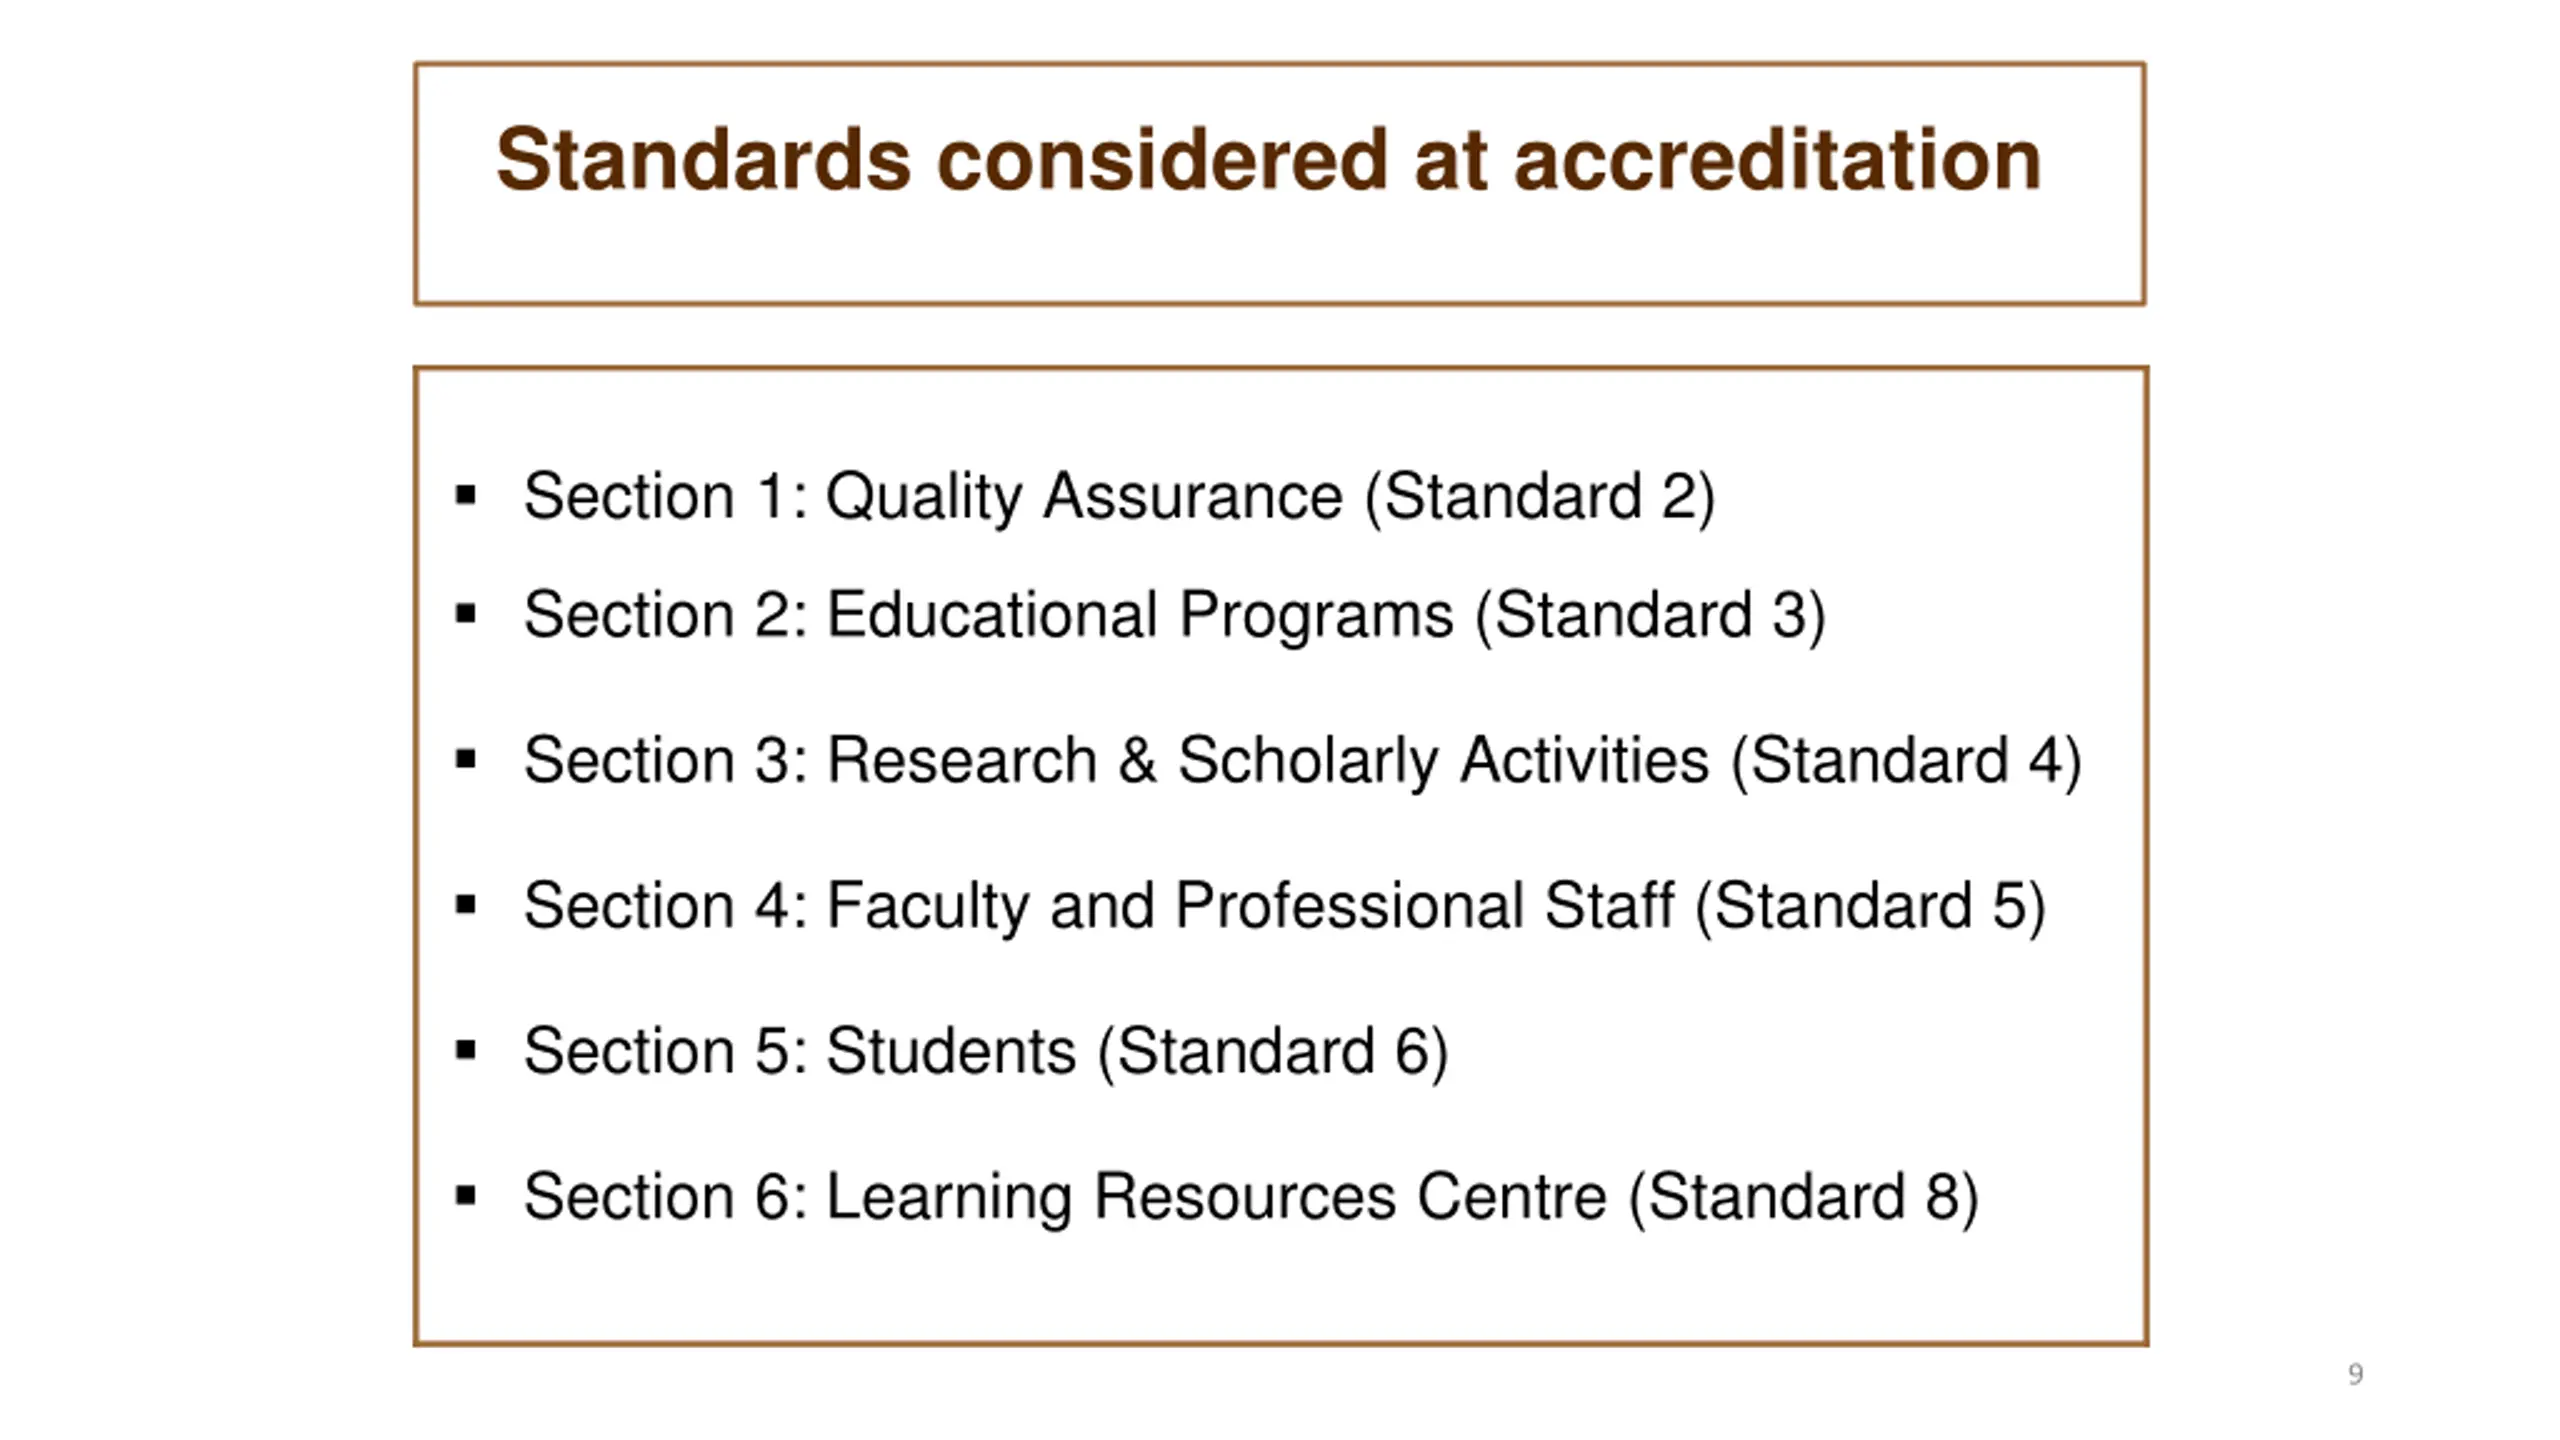This screenshot has height=1440, width=2560.
Task: Select the bullet marker before Section 4
Action: point(465,905)
